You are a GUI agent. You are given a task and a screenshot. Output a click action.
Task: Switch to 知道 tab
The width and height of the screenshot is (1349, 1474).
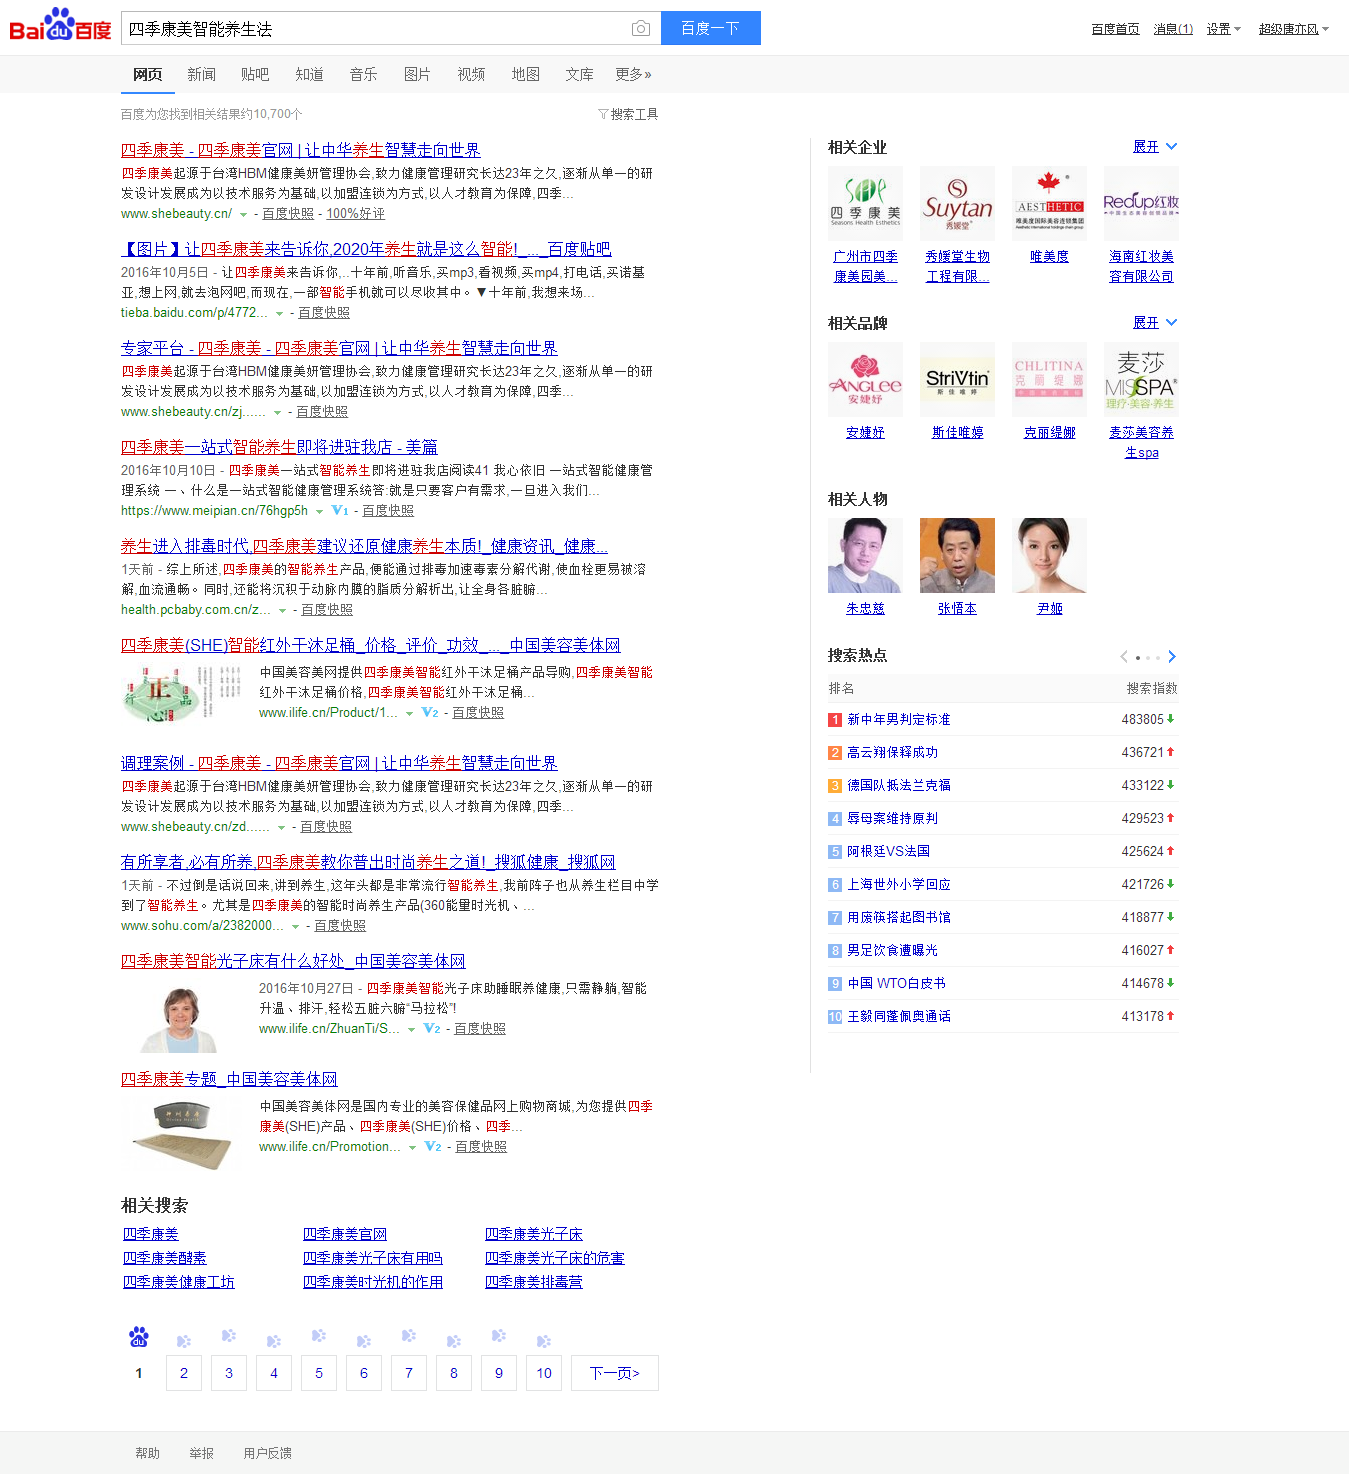[x=309, y=74]
